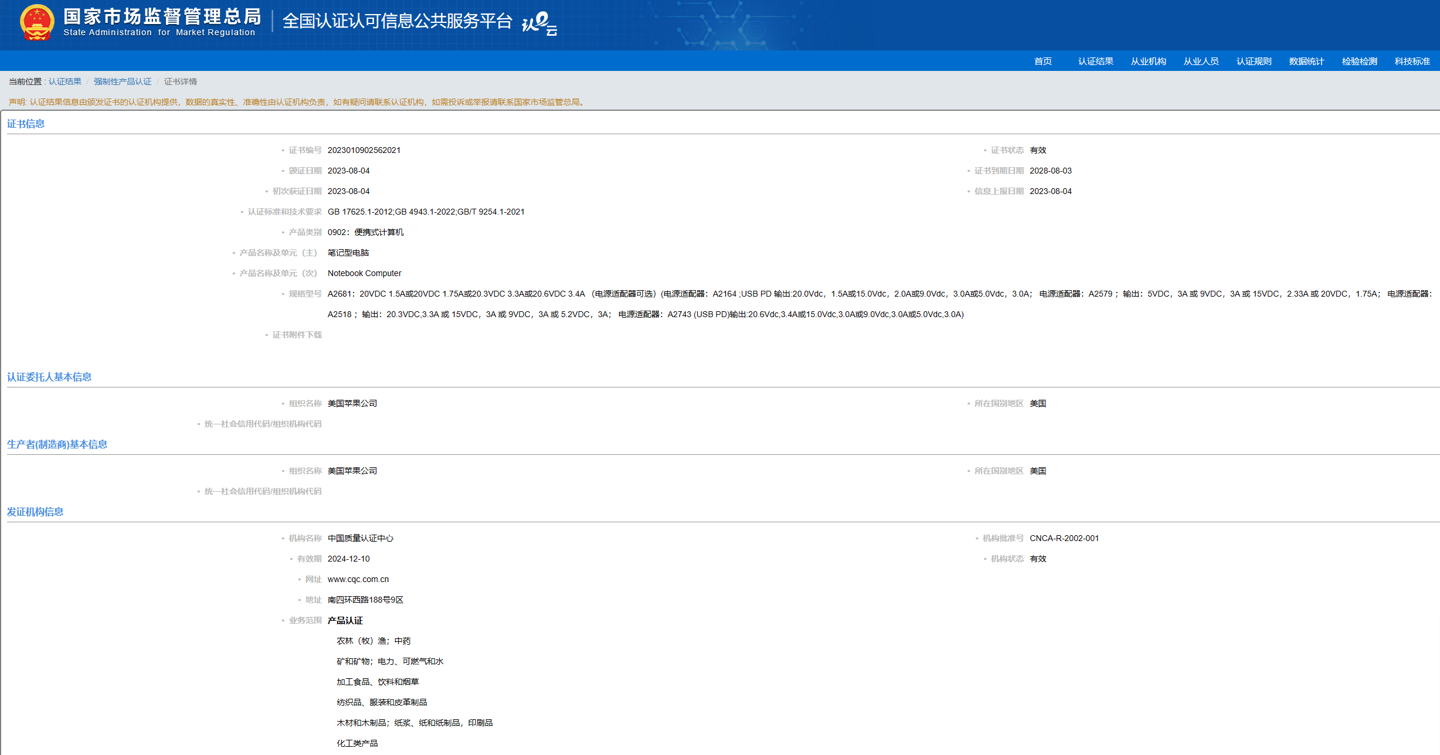Click the address 南四环西路188号9区
The height and width of the screenshot is (755, 1440).
[x=365, y=600]
